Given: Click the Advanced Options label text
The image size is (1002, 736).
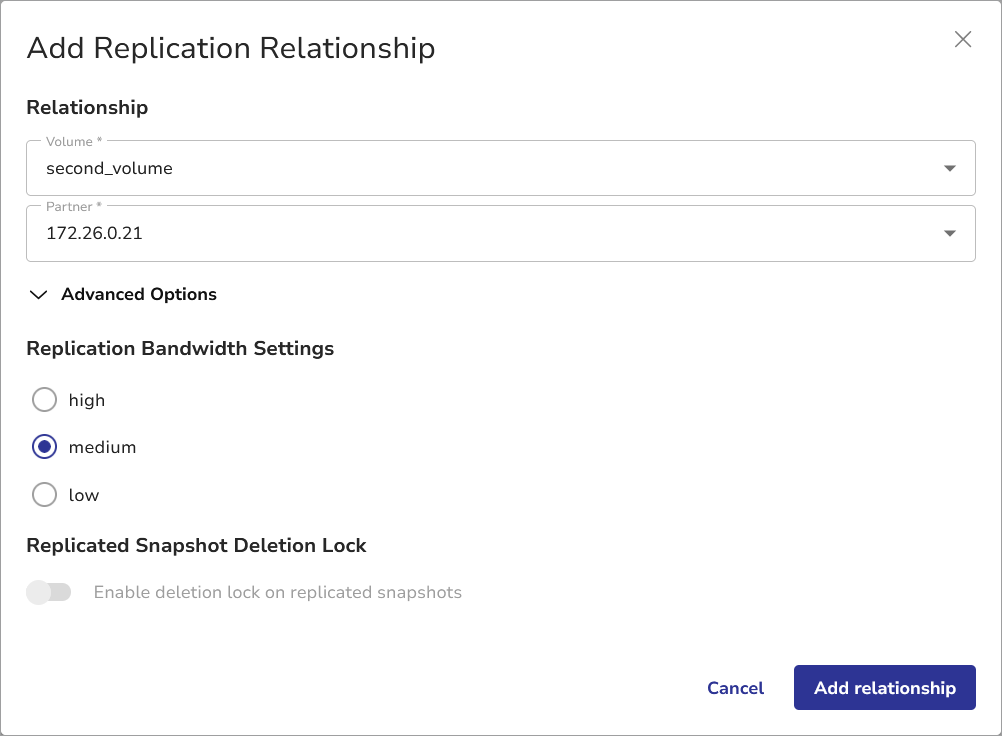Looking at the screenshot, I should (139, 294).
